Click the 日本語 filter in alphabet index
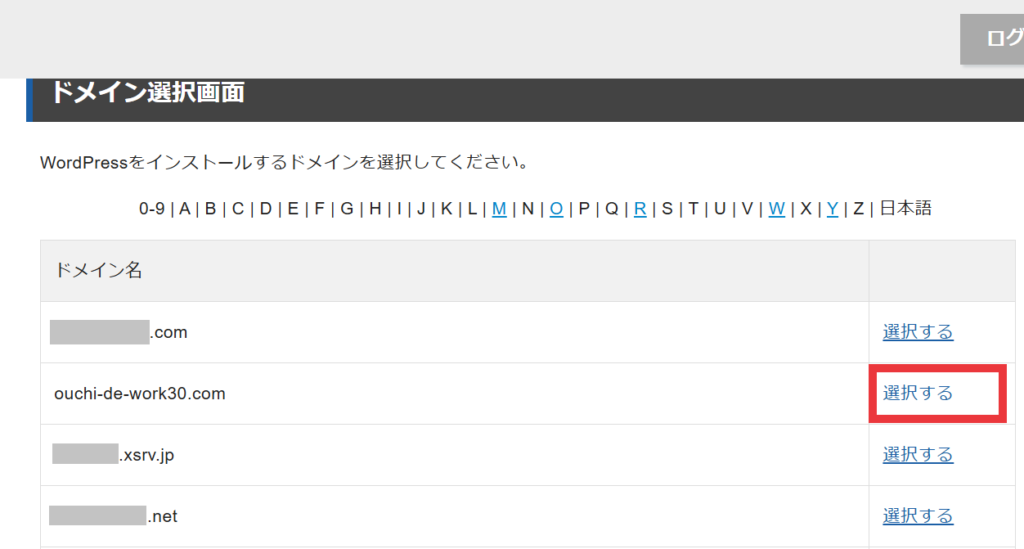 pyautogui.click(x=905, y=209)
